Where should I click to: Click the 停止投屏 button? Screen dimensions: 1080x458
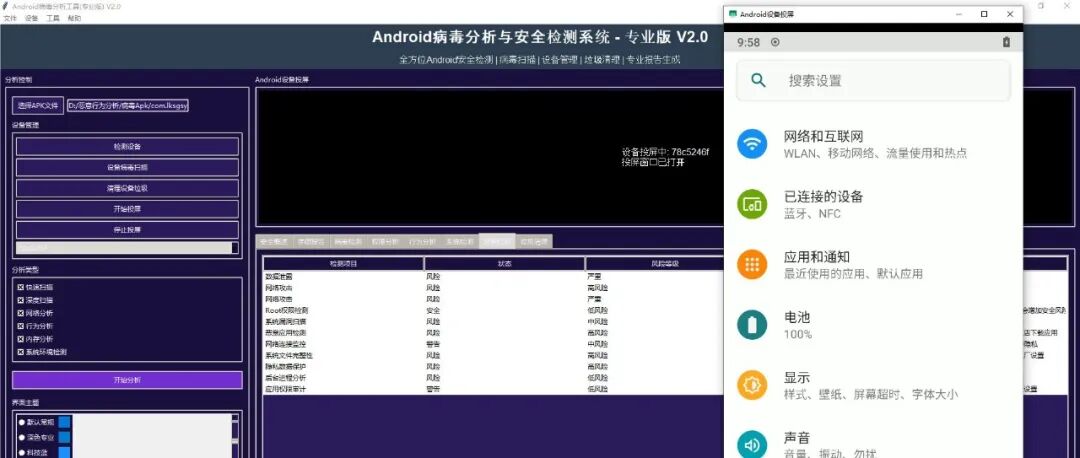click(127, 229)
